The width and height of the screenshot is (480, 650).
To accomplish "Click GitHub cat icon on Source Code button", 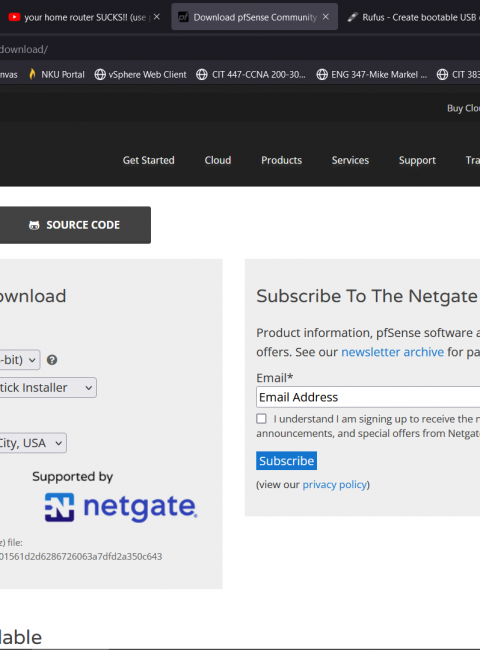I will (34, 225).
